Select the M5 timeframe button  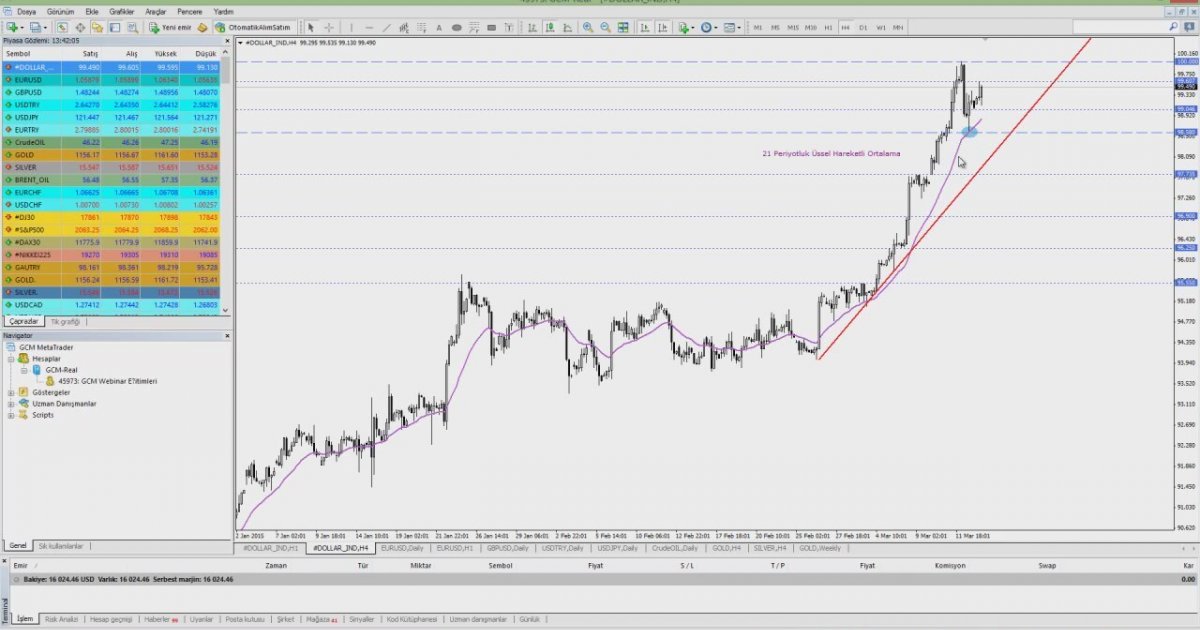click(775, 28)
